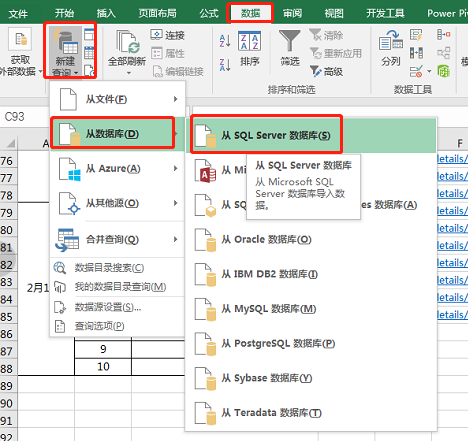468x441 pixels.
Task: Switch to the 开发工具 tab
Action: point(385,13)
